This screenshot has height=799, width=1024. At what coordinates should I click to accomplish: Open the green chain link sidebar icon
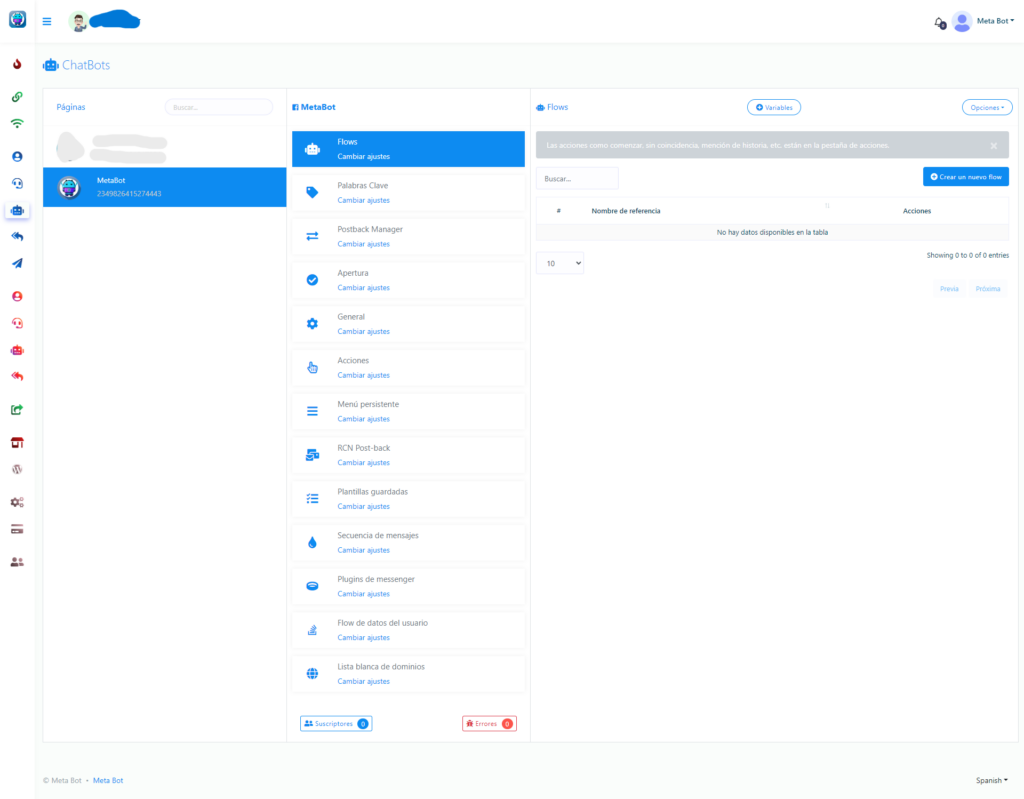[17, 97]
